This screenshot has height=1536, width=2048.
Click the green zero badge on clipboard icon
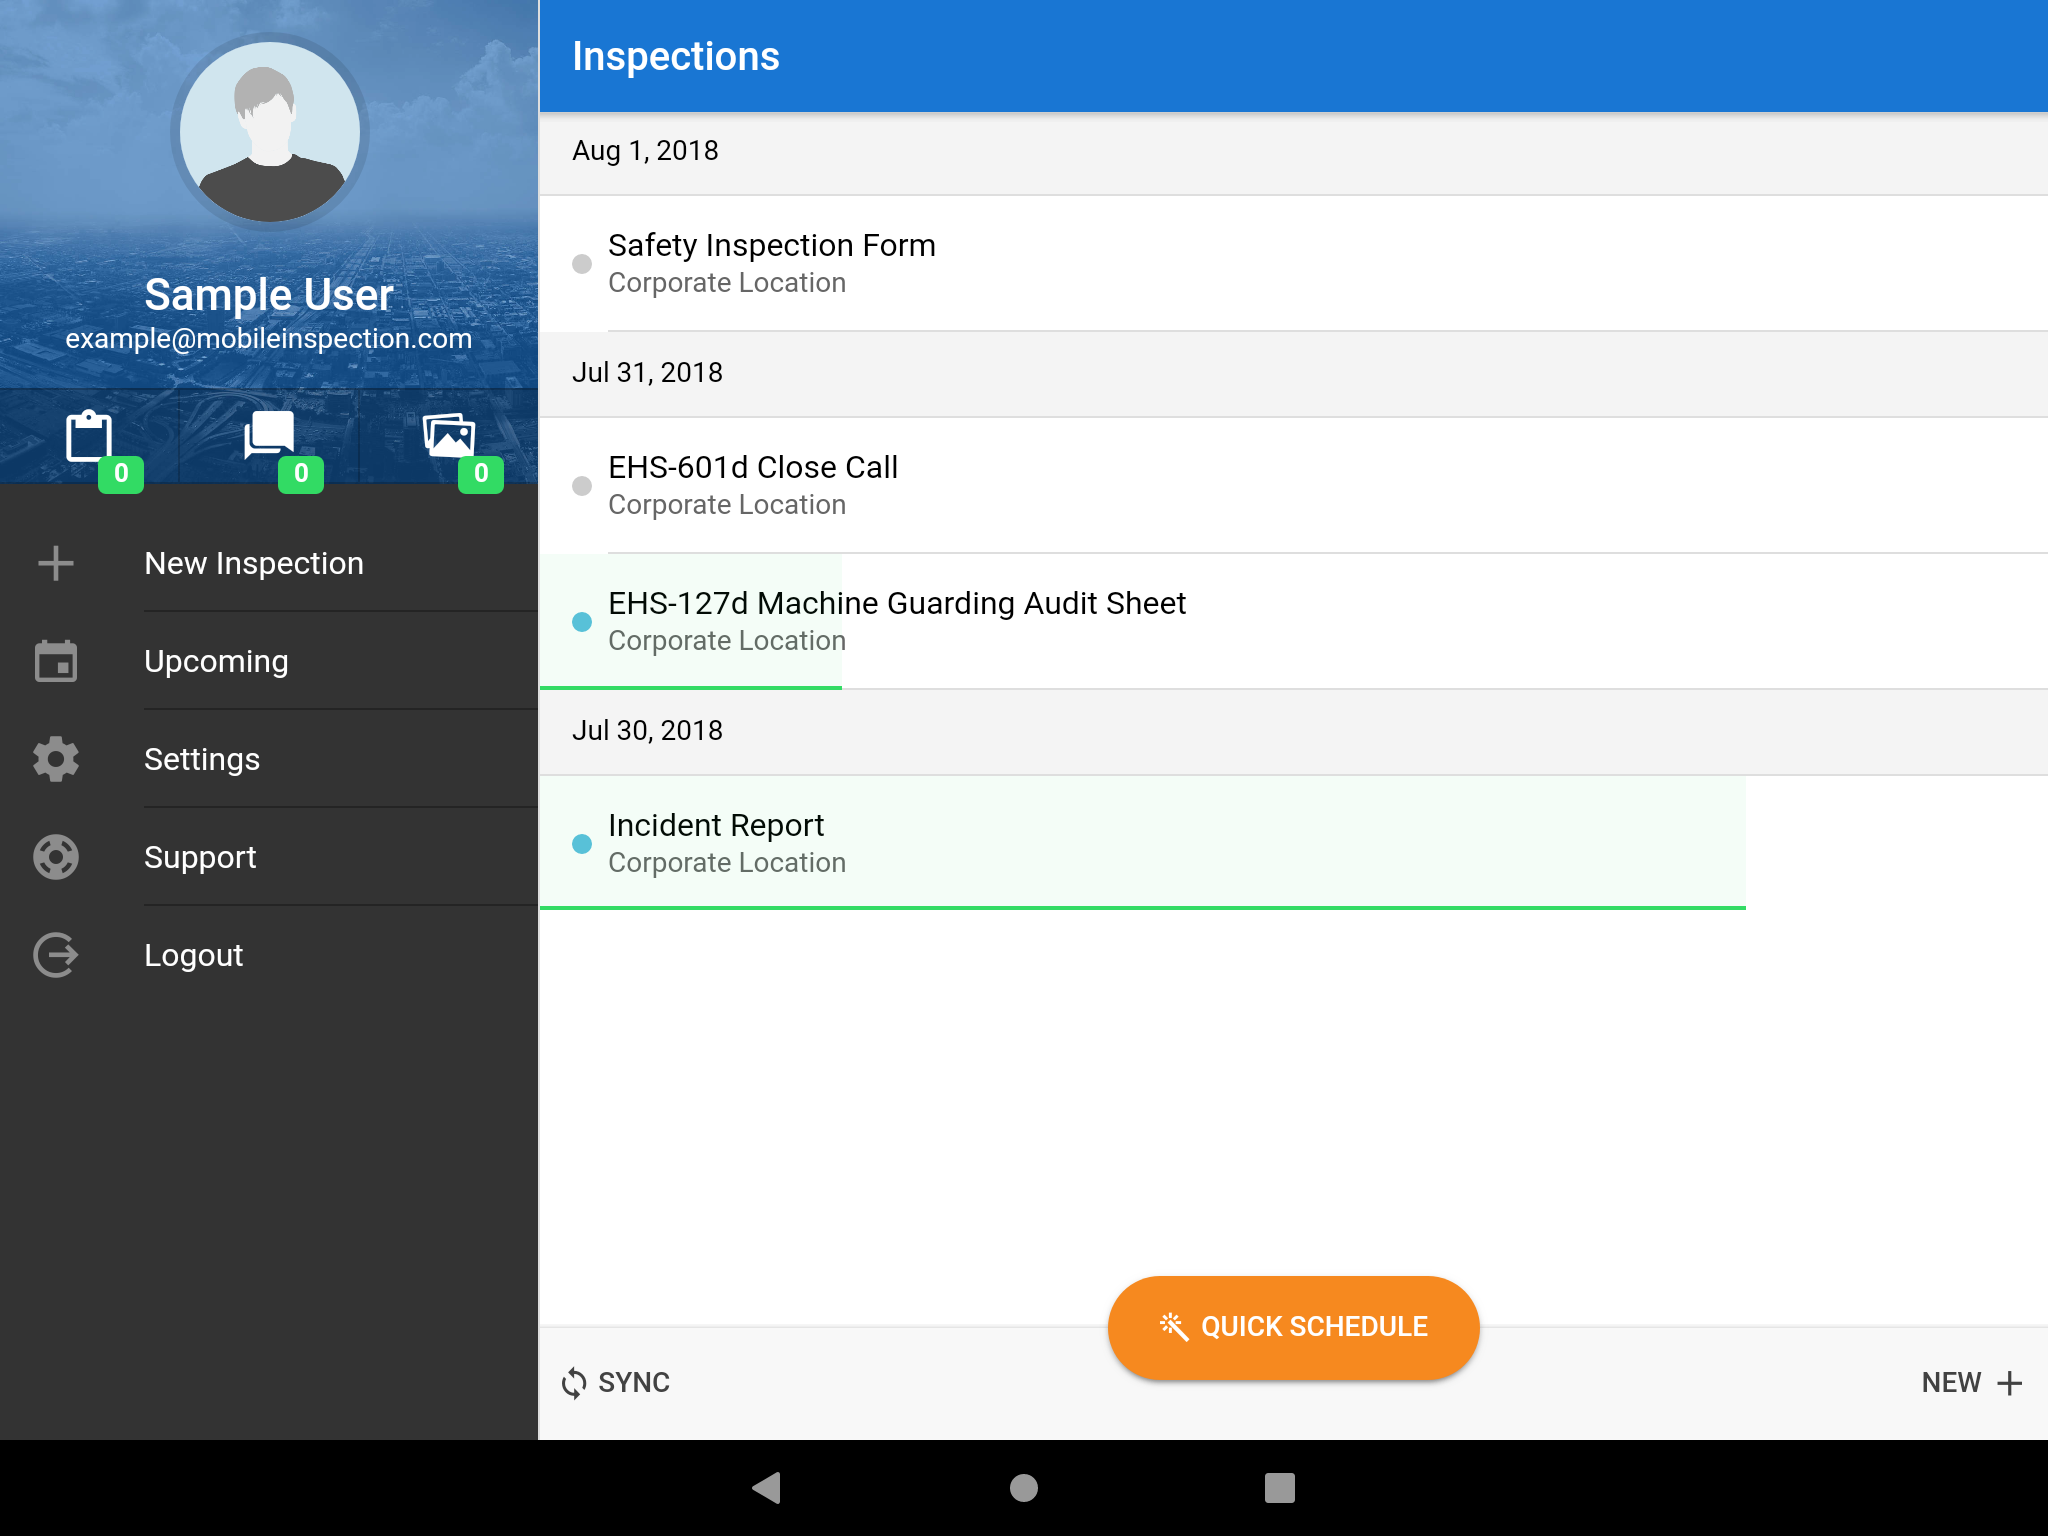[121, 473]
